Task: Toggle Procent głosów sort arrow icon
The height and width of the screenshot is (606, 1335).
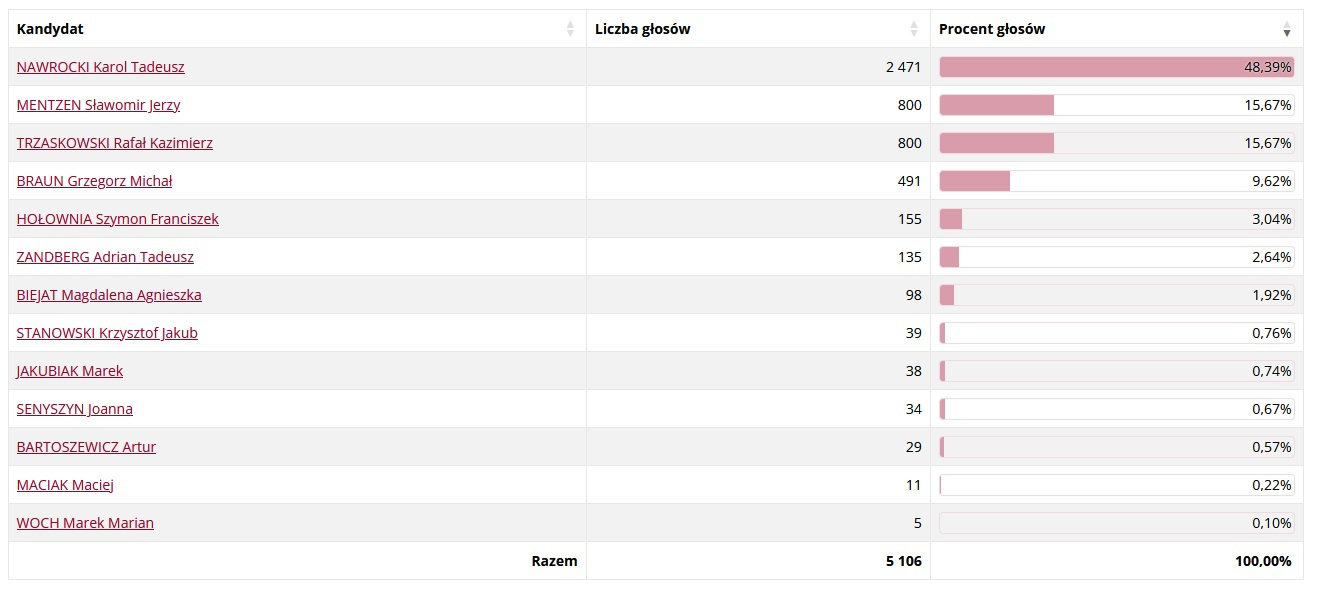Action: click(1287, 29)
